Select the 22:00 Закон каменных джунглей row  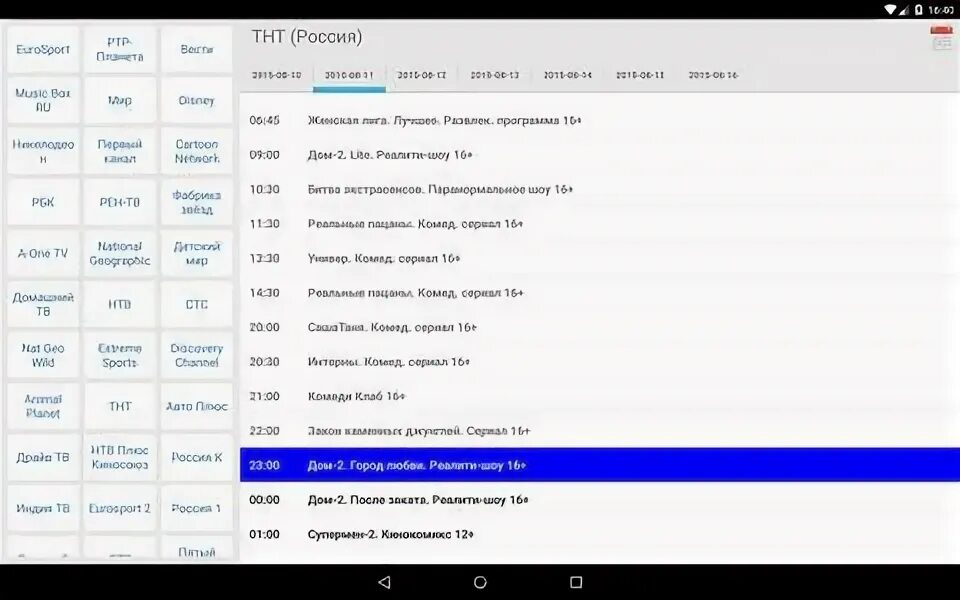pos(600,431)
